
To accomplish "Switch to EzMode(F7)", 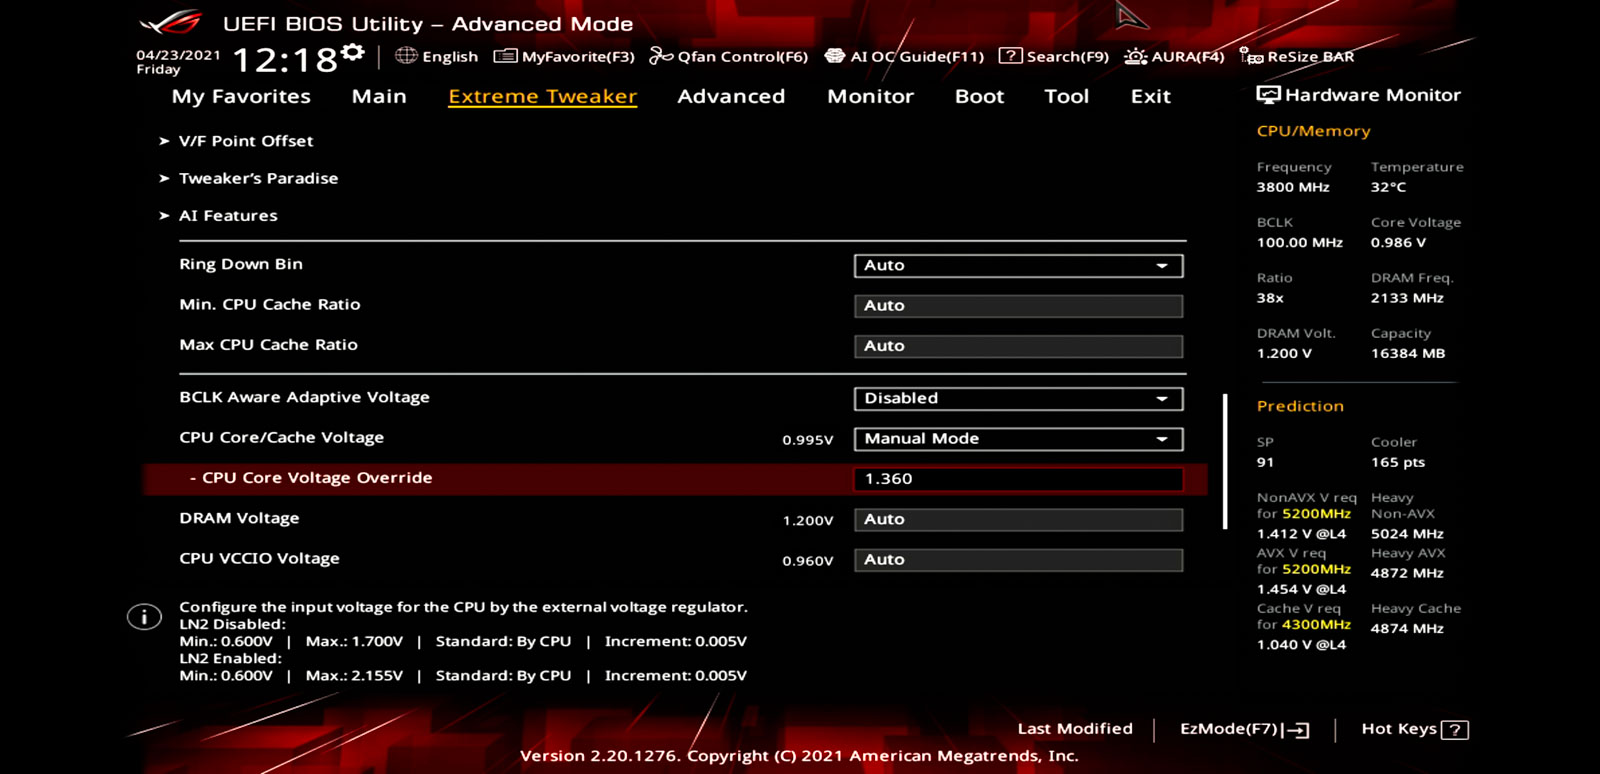I will pyautogui.click(x=1245, y=730).
